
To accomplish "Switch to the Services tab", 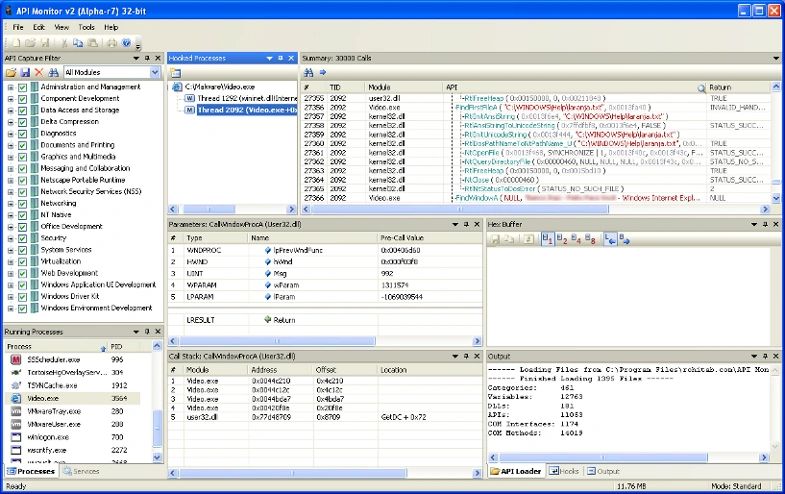I will pyautogui.click(x=82, y=471).
